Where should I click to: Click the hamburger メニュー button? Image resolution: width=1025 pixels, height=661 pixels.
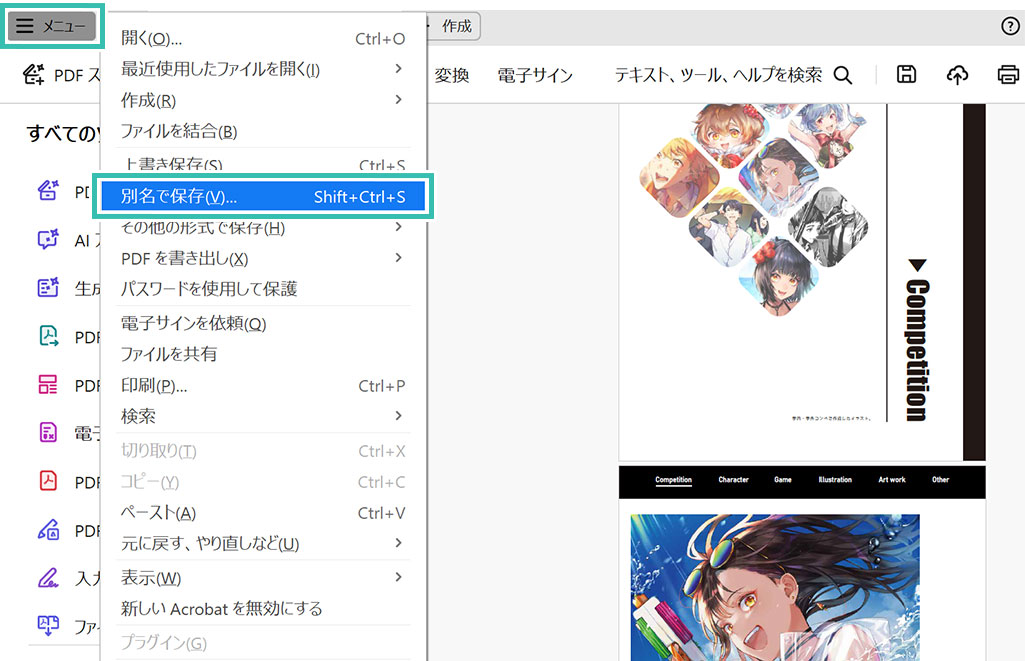[53, 27]
